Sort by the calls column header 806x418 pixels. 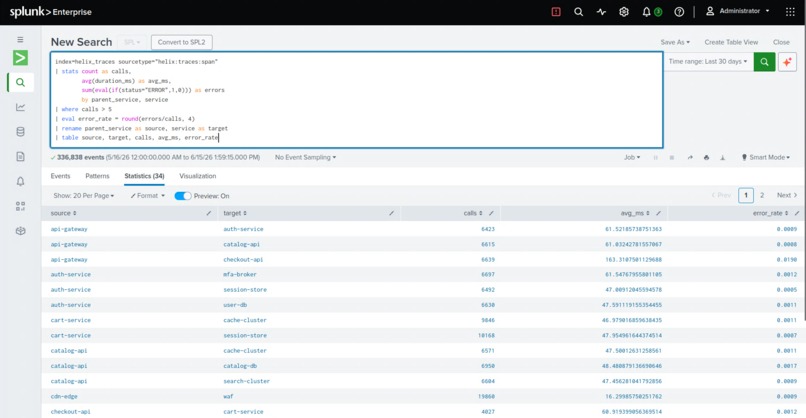(x=473, y=213)
